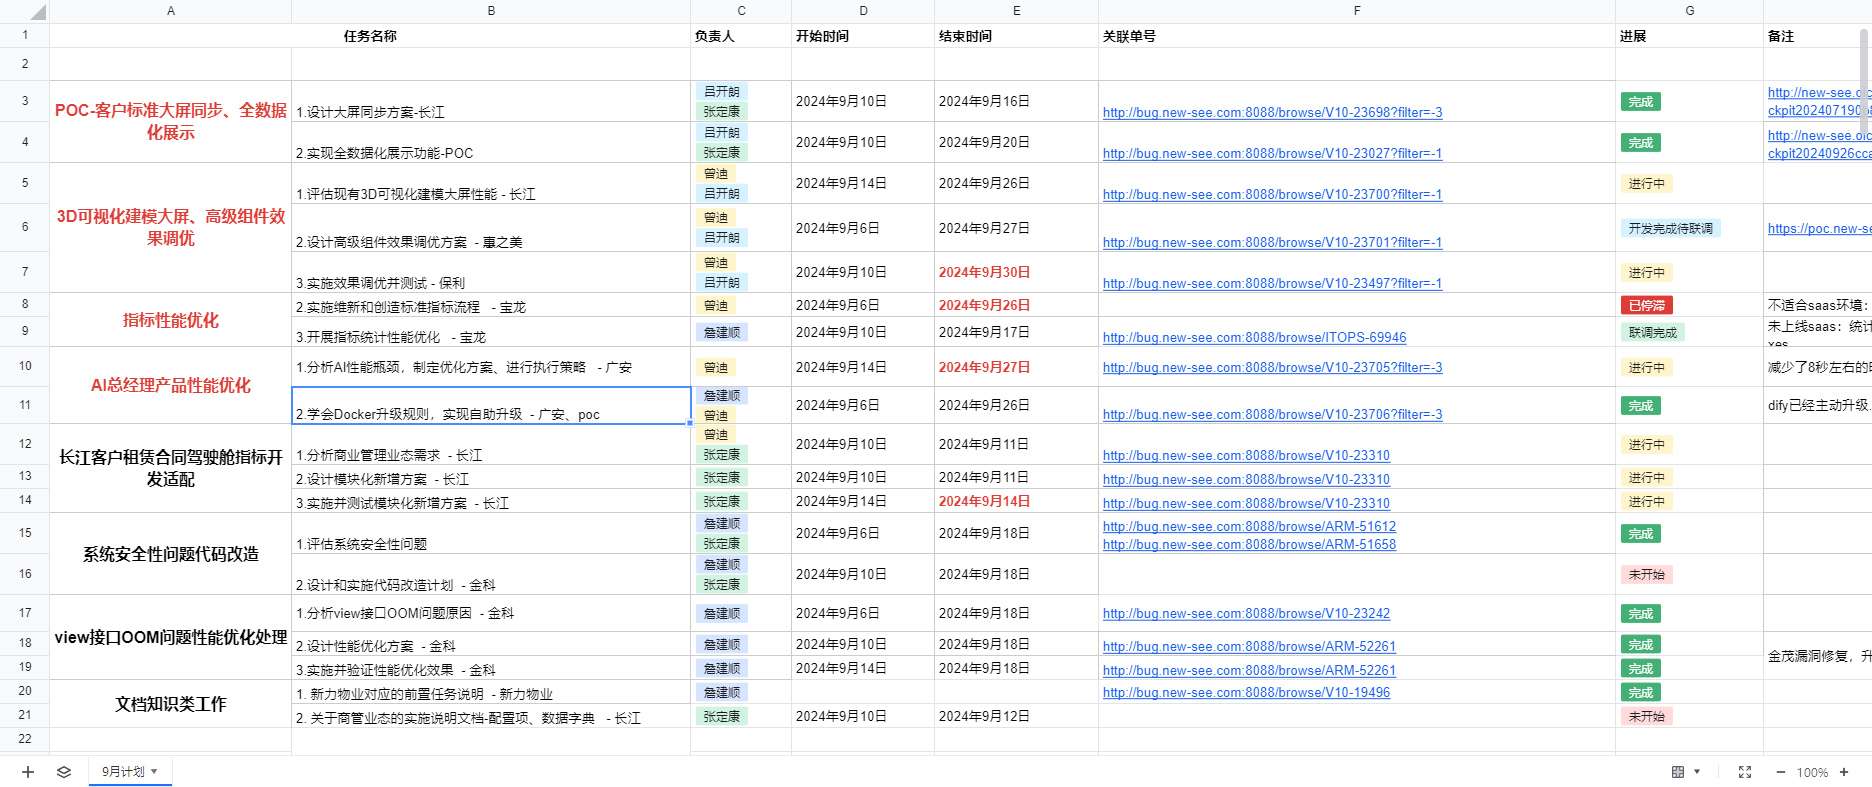
Task: Click end date 2024年9月12日
Action: tap(984, 717)
